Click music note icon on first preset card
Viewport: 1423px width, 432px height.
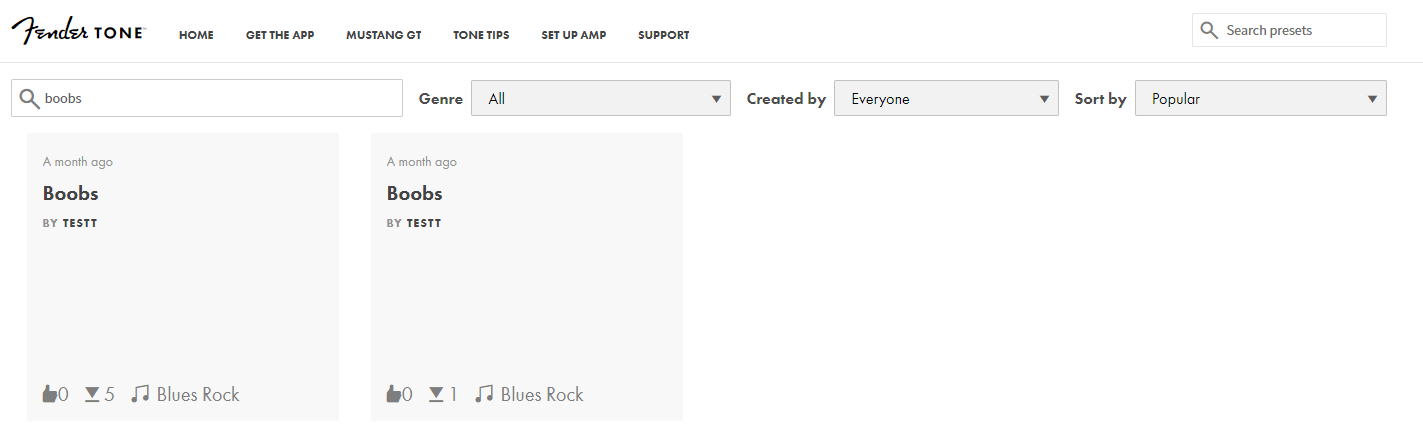point(140,394)
